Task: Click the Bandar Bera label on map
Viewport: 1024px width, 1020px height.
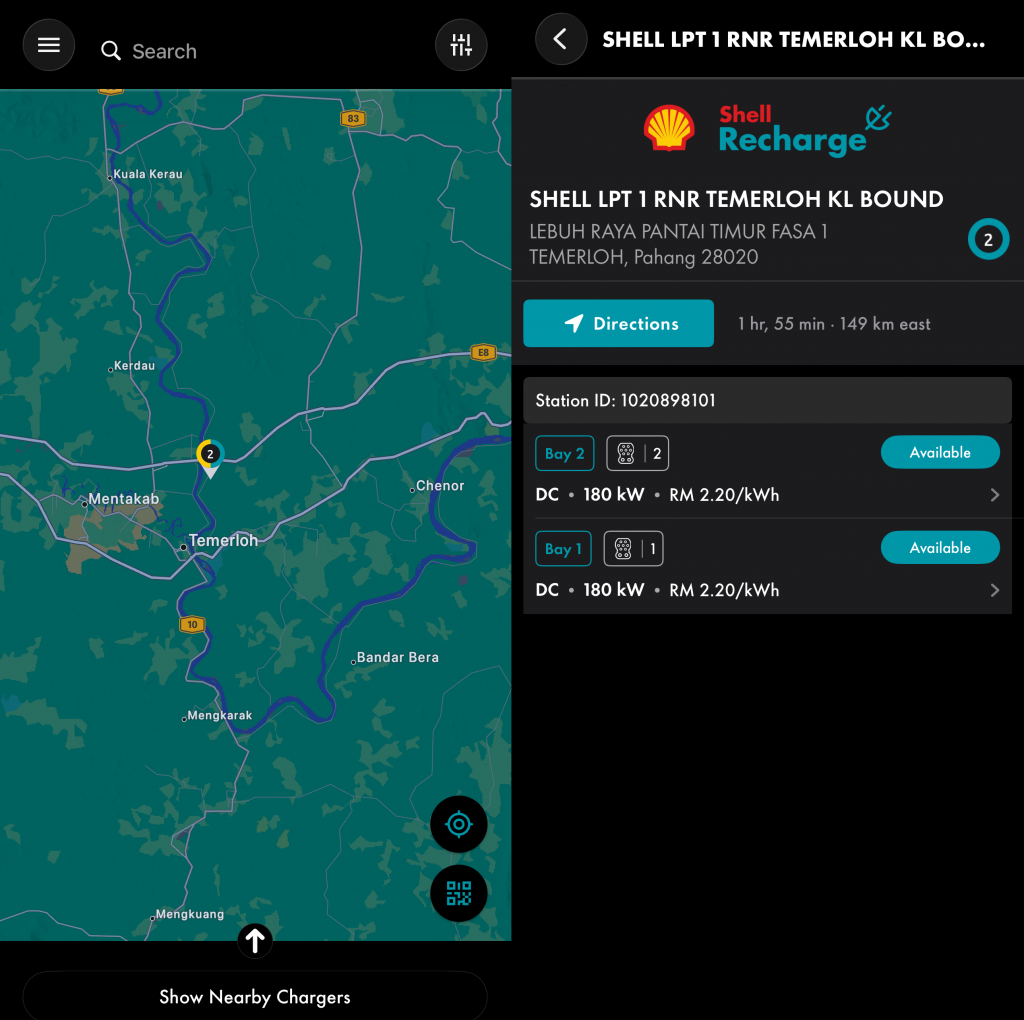Action: pos(398,658)
